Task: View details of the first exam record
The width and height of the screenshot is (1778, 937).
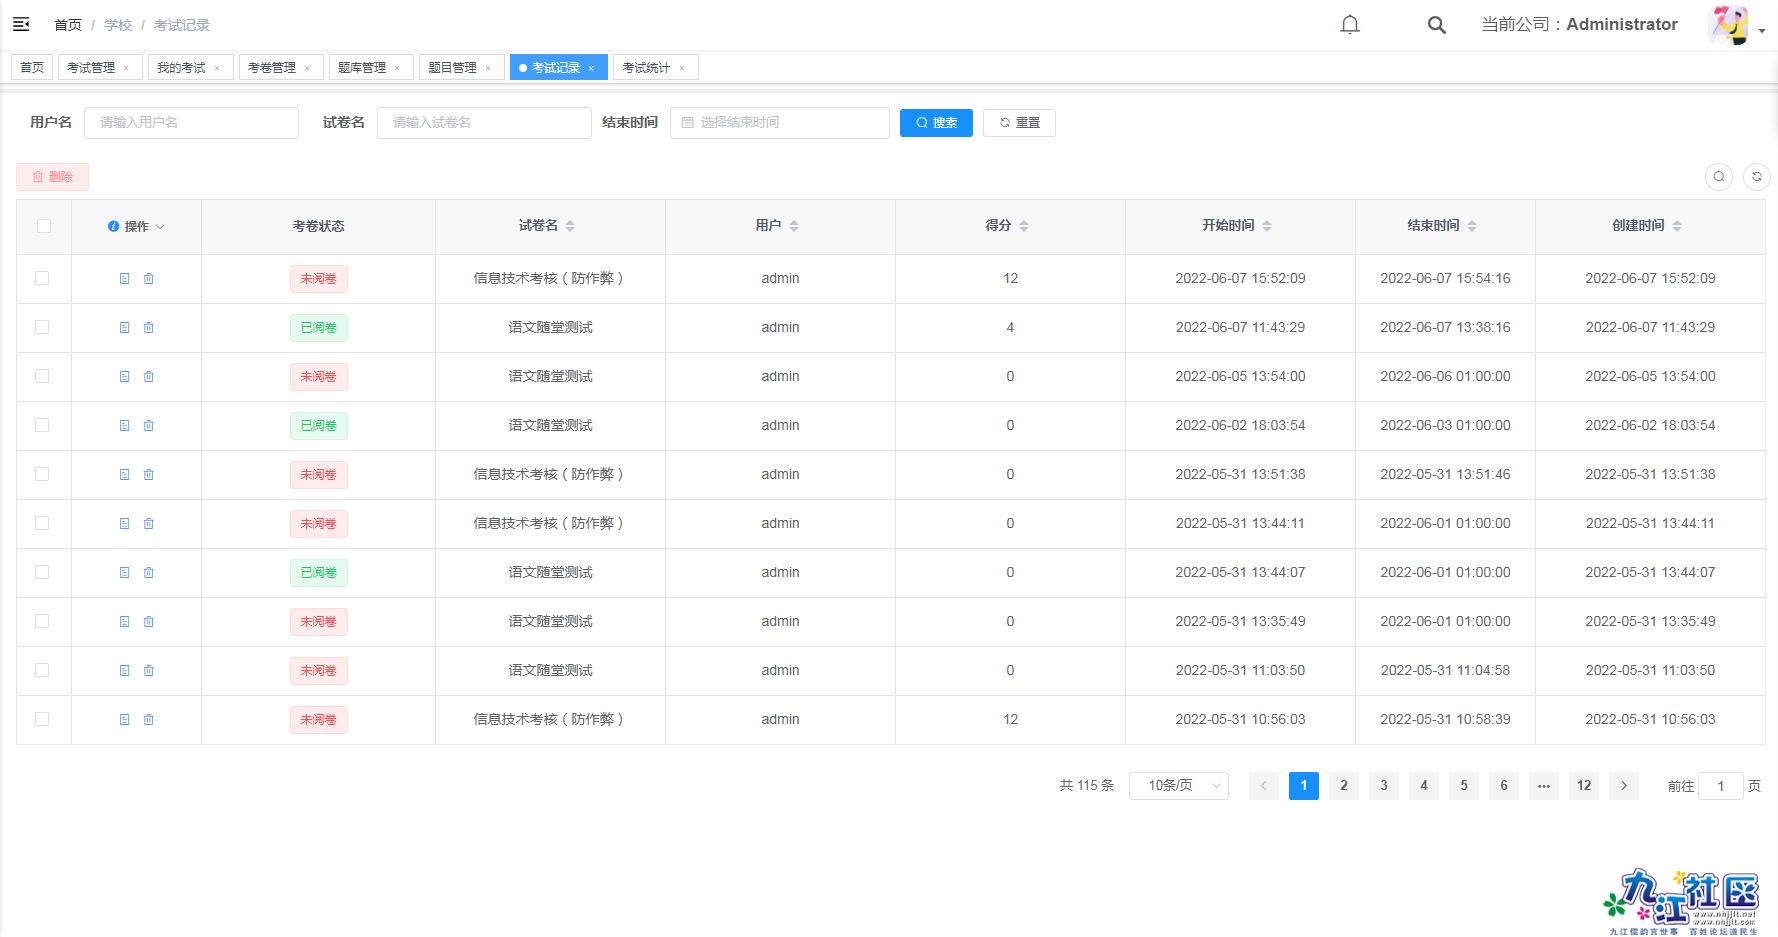Action: (x=124, y=279)
